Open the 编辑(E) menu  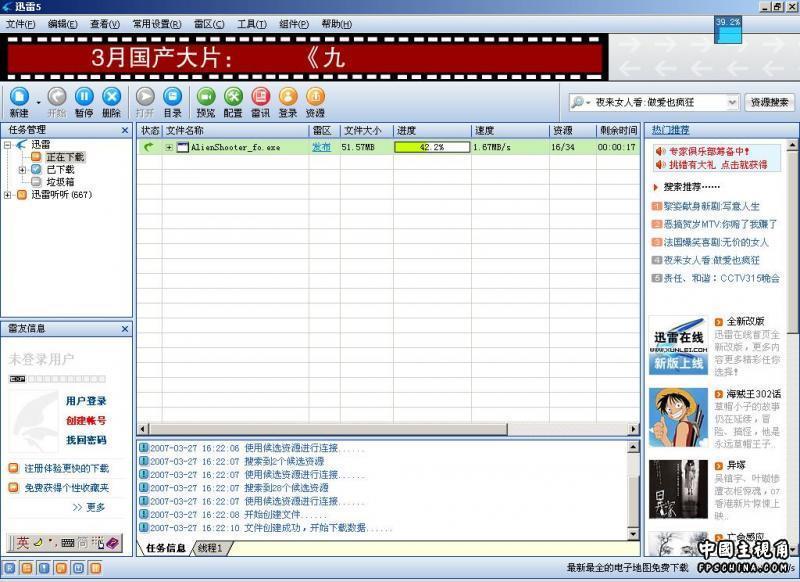[x=63, y=24]
